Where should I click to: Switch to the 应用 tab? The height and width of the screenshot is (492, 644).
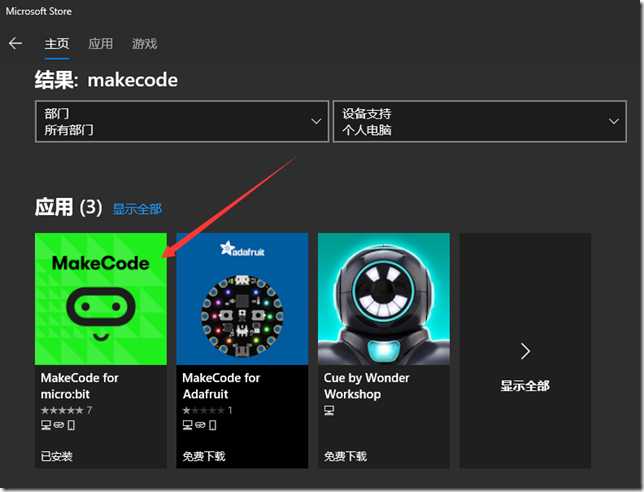tap(100, 43)
